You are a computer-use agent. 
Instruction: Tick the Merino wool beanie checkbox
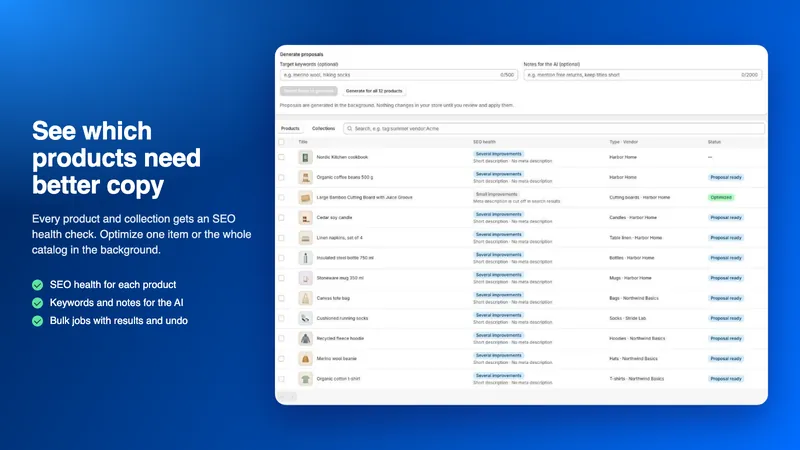[282, 359]
